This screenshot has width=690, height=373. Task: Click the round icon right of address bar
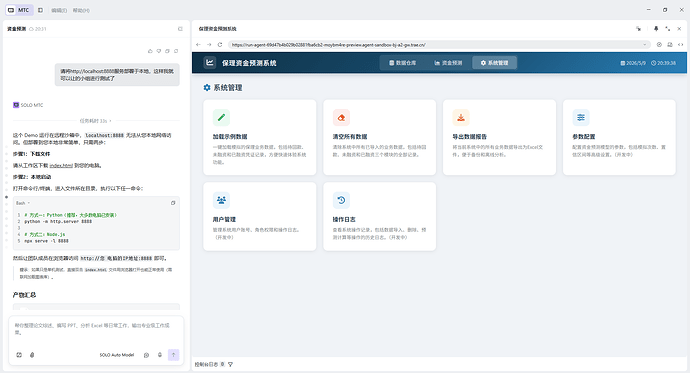659,44
